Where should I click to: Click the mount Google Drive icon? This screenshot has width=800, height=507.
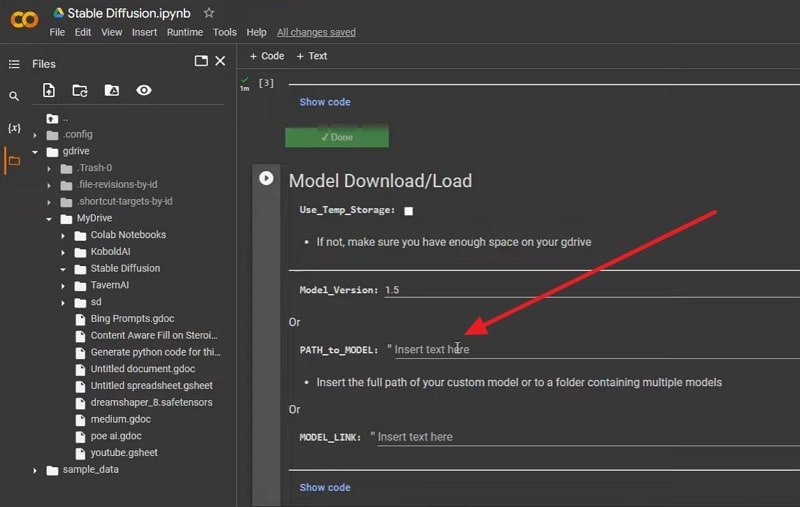click(112, 90)
